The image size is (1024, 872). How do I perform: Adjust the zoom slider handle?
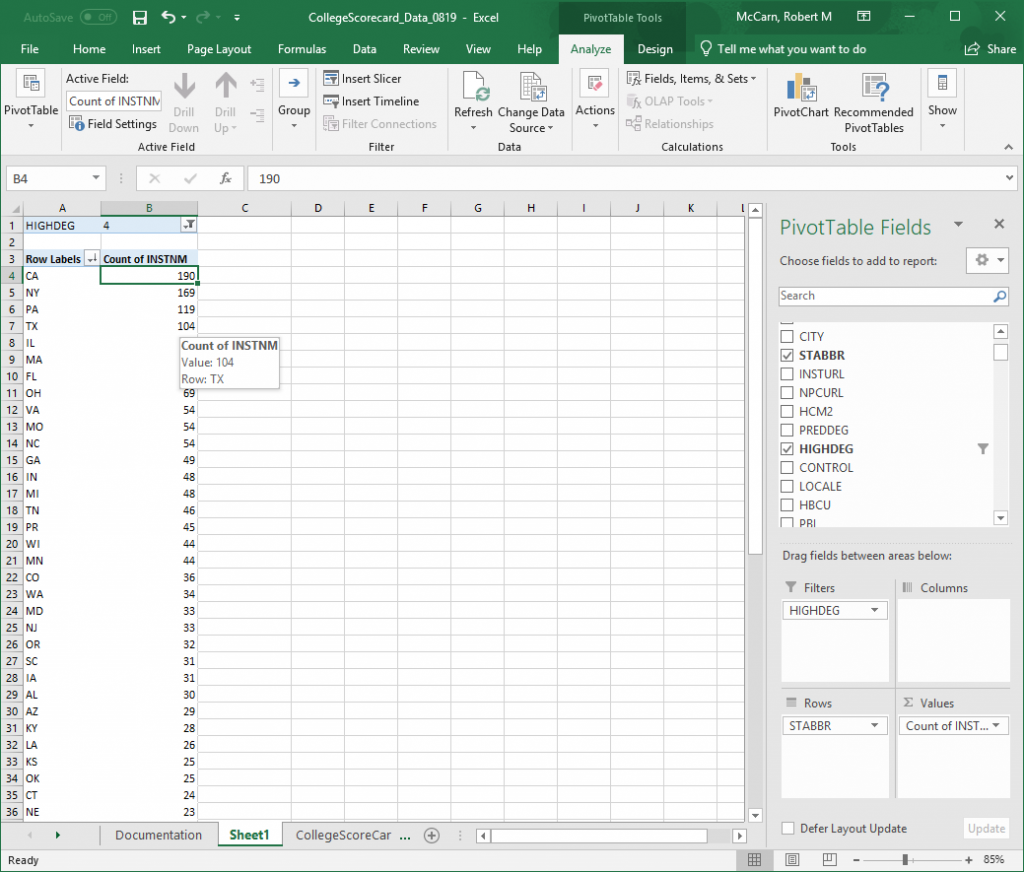pyautogui.click(x=905, y=860)
